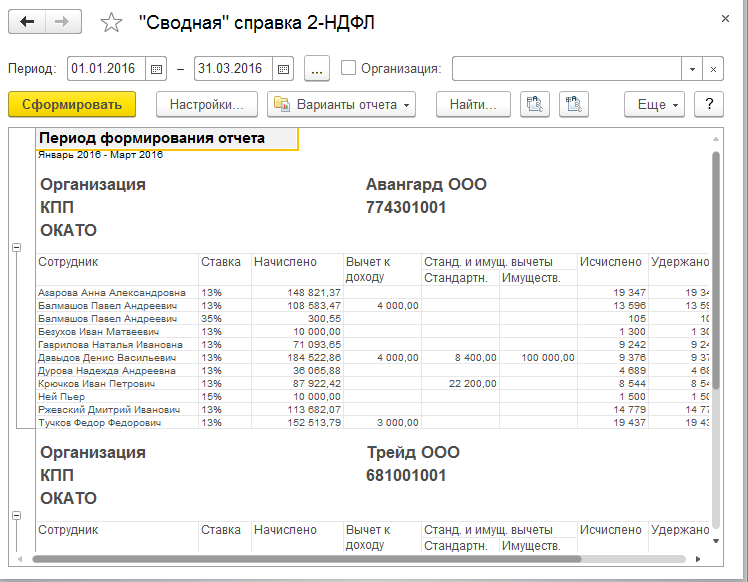The image size is (748, 582).
Task: Add report to favorites with star icon
Action: coord(112,23)
